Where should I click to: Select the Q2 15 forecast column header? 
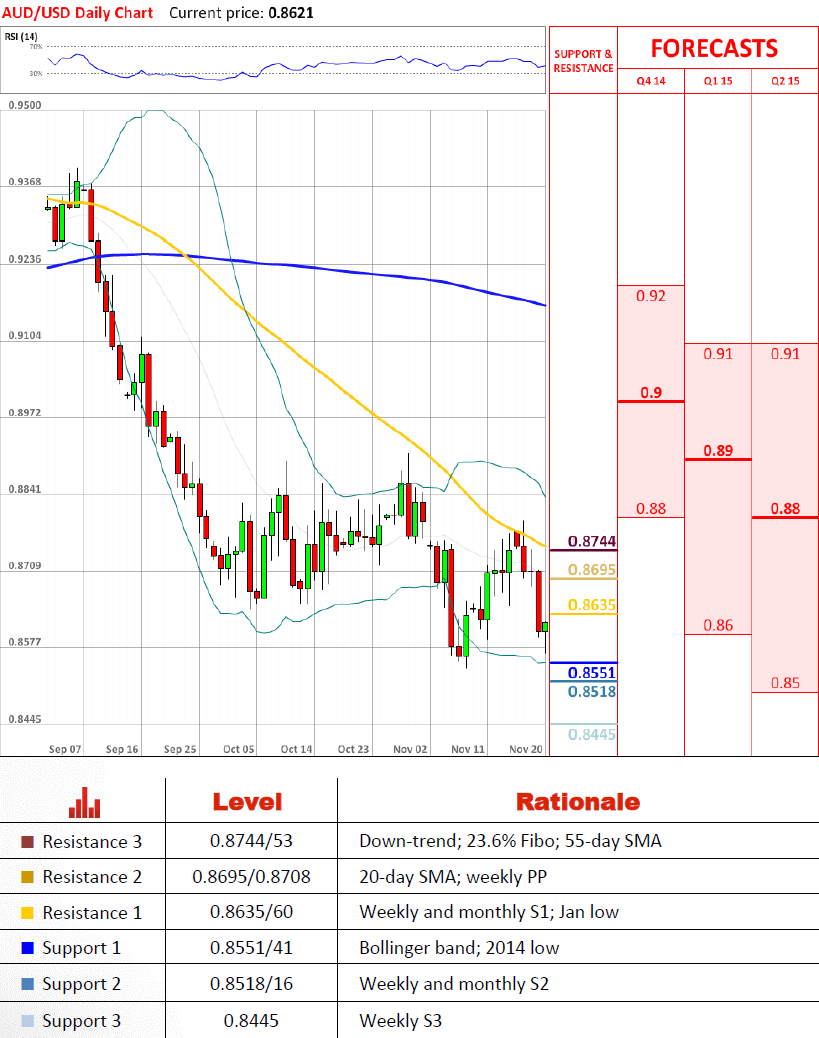point(785,81)
